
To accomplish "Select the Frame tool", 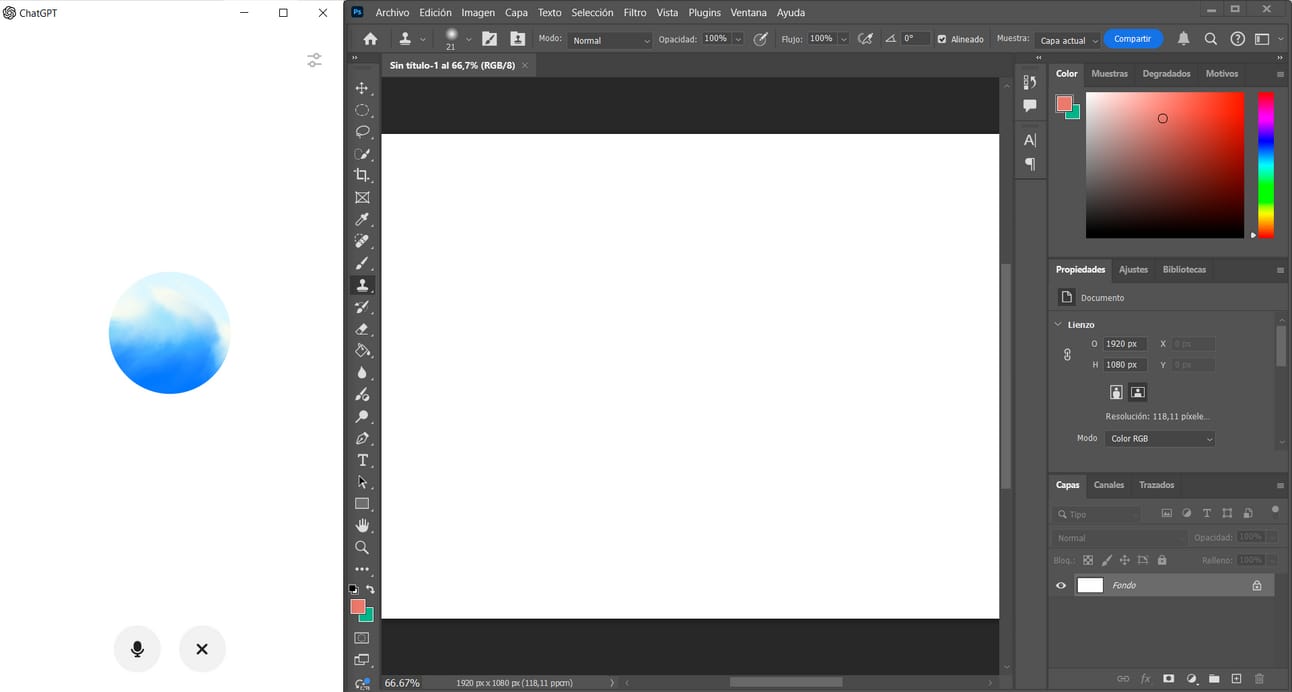I will click(x=362, y=197).
